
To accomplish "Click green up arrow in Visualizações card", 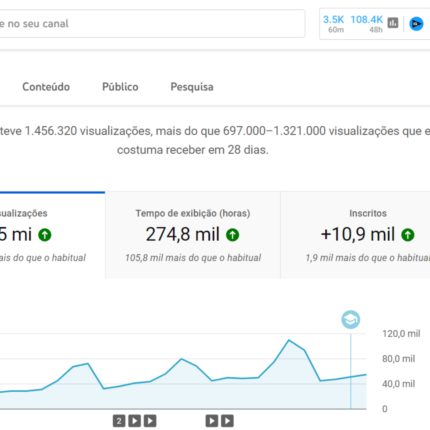I will [x=45, y=235].
